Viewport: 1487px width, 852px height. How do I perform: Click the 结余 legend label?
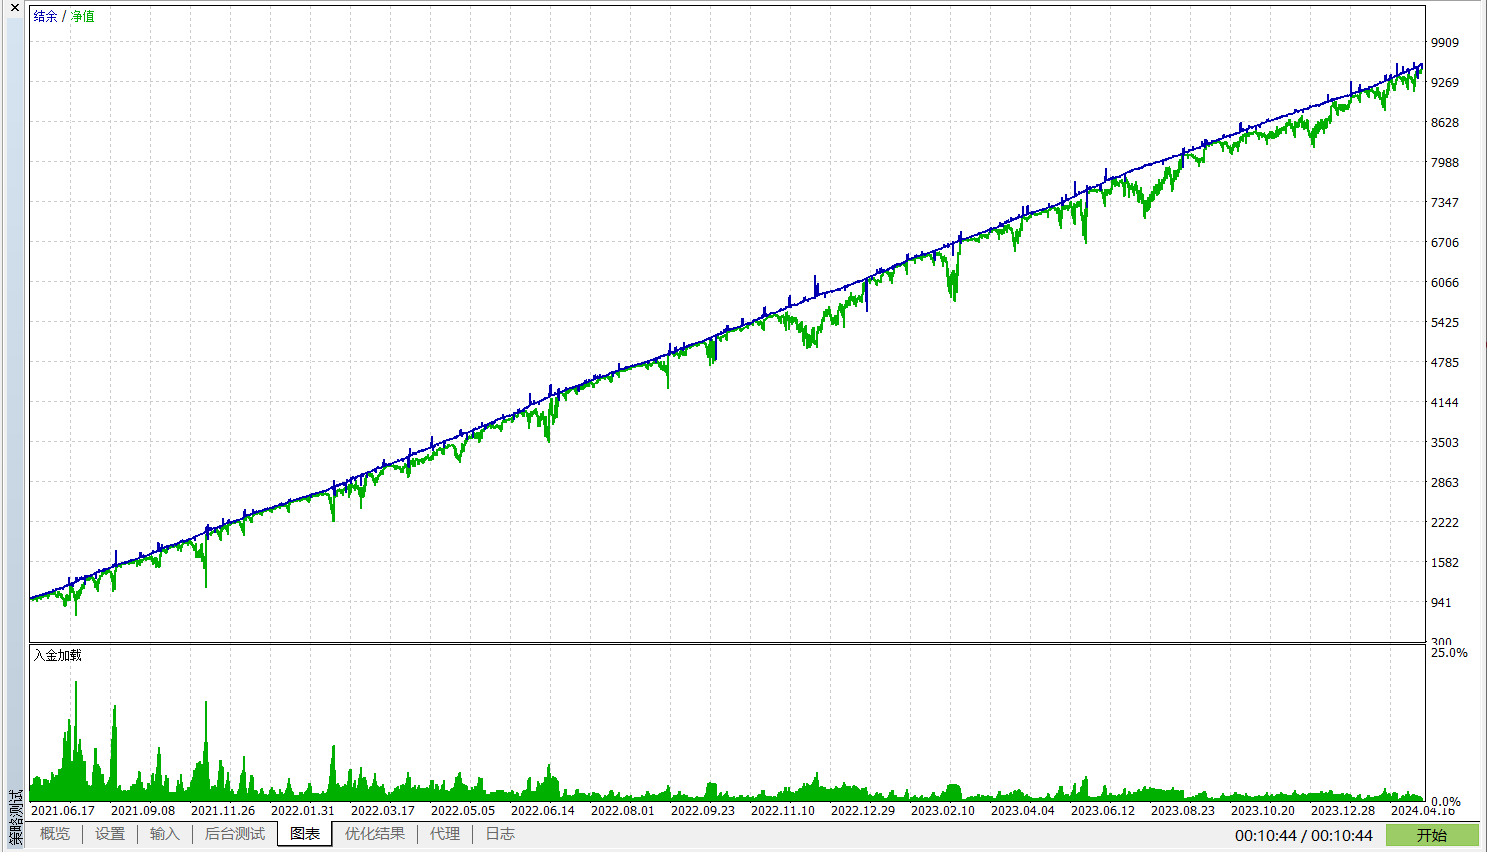[x=46, y=16]
